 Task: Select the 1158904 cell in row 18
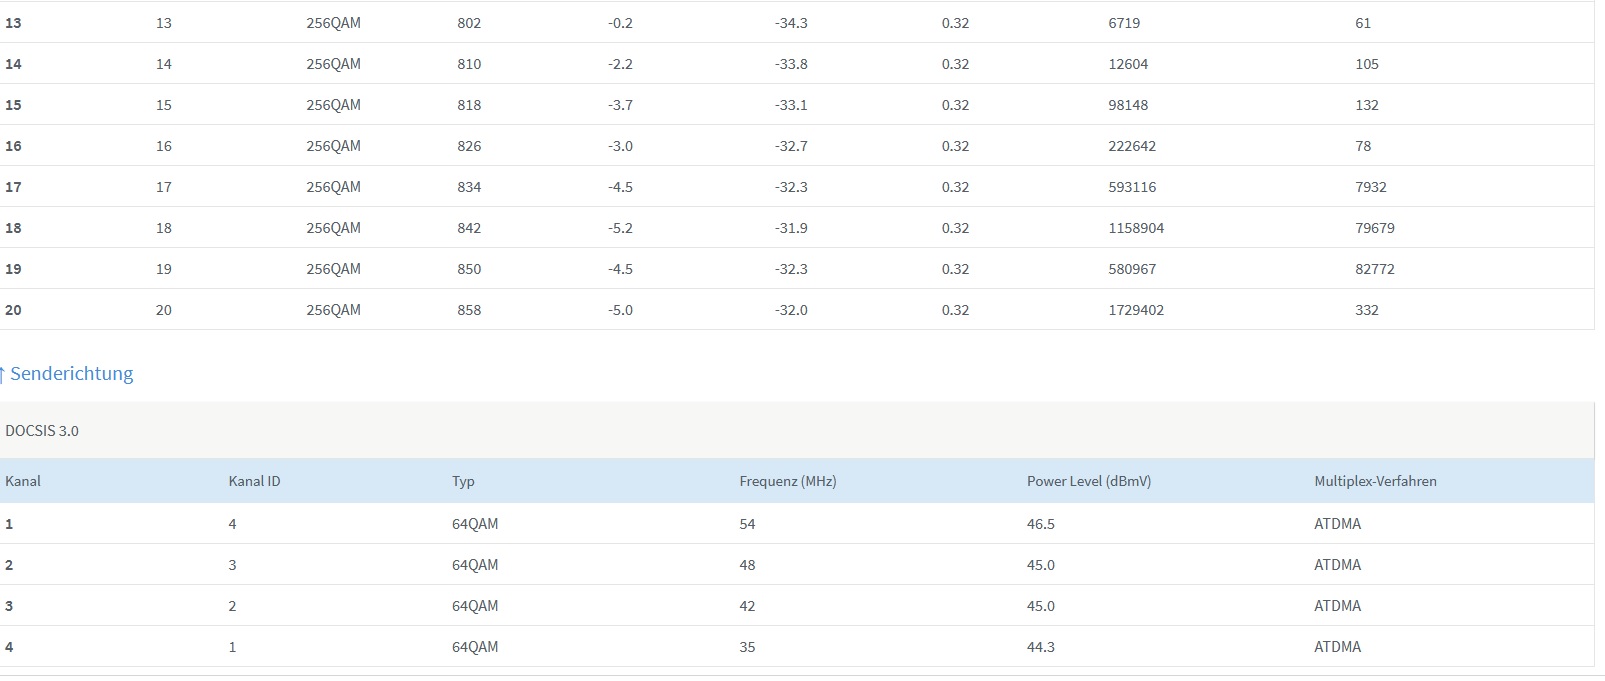1136,228
